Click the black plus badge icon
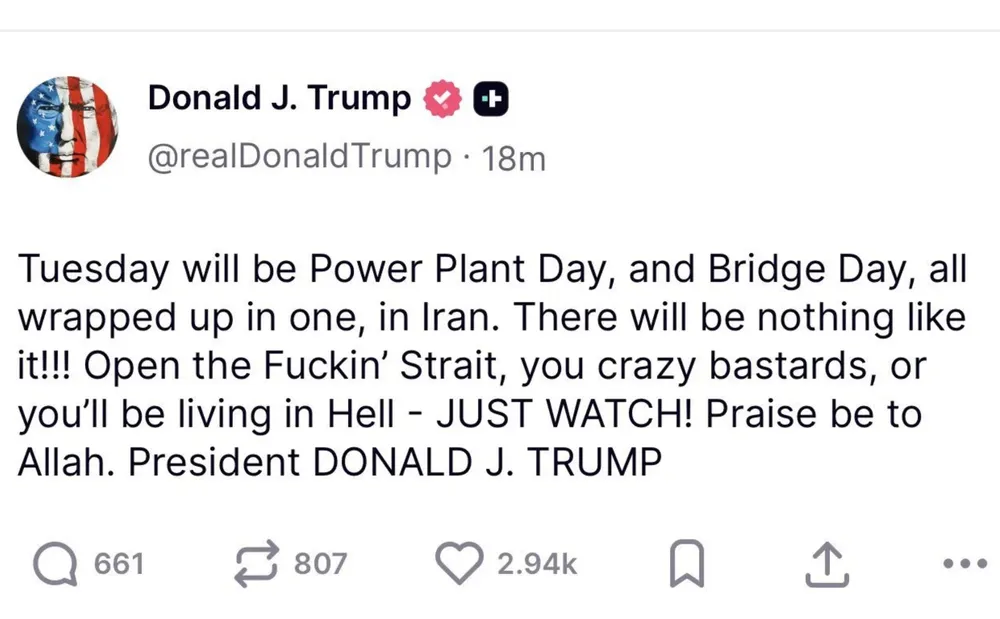Screen dimensions: 1000x619 click(x=489, y=100)
